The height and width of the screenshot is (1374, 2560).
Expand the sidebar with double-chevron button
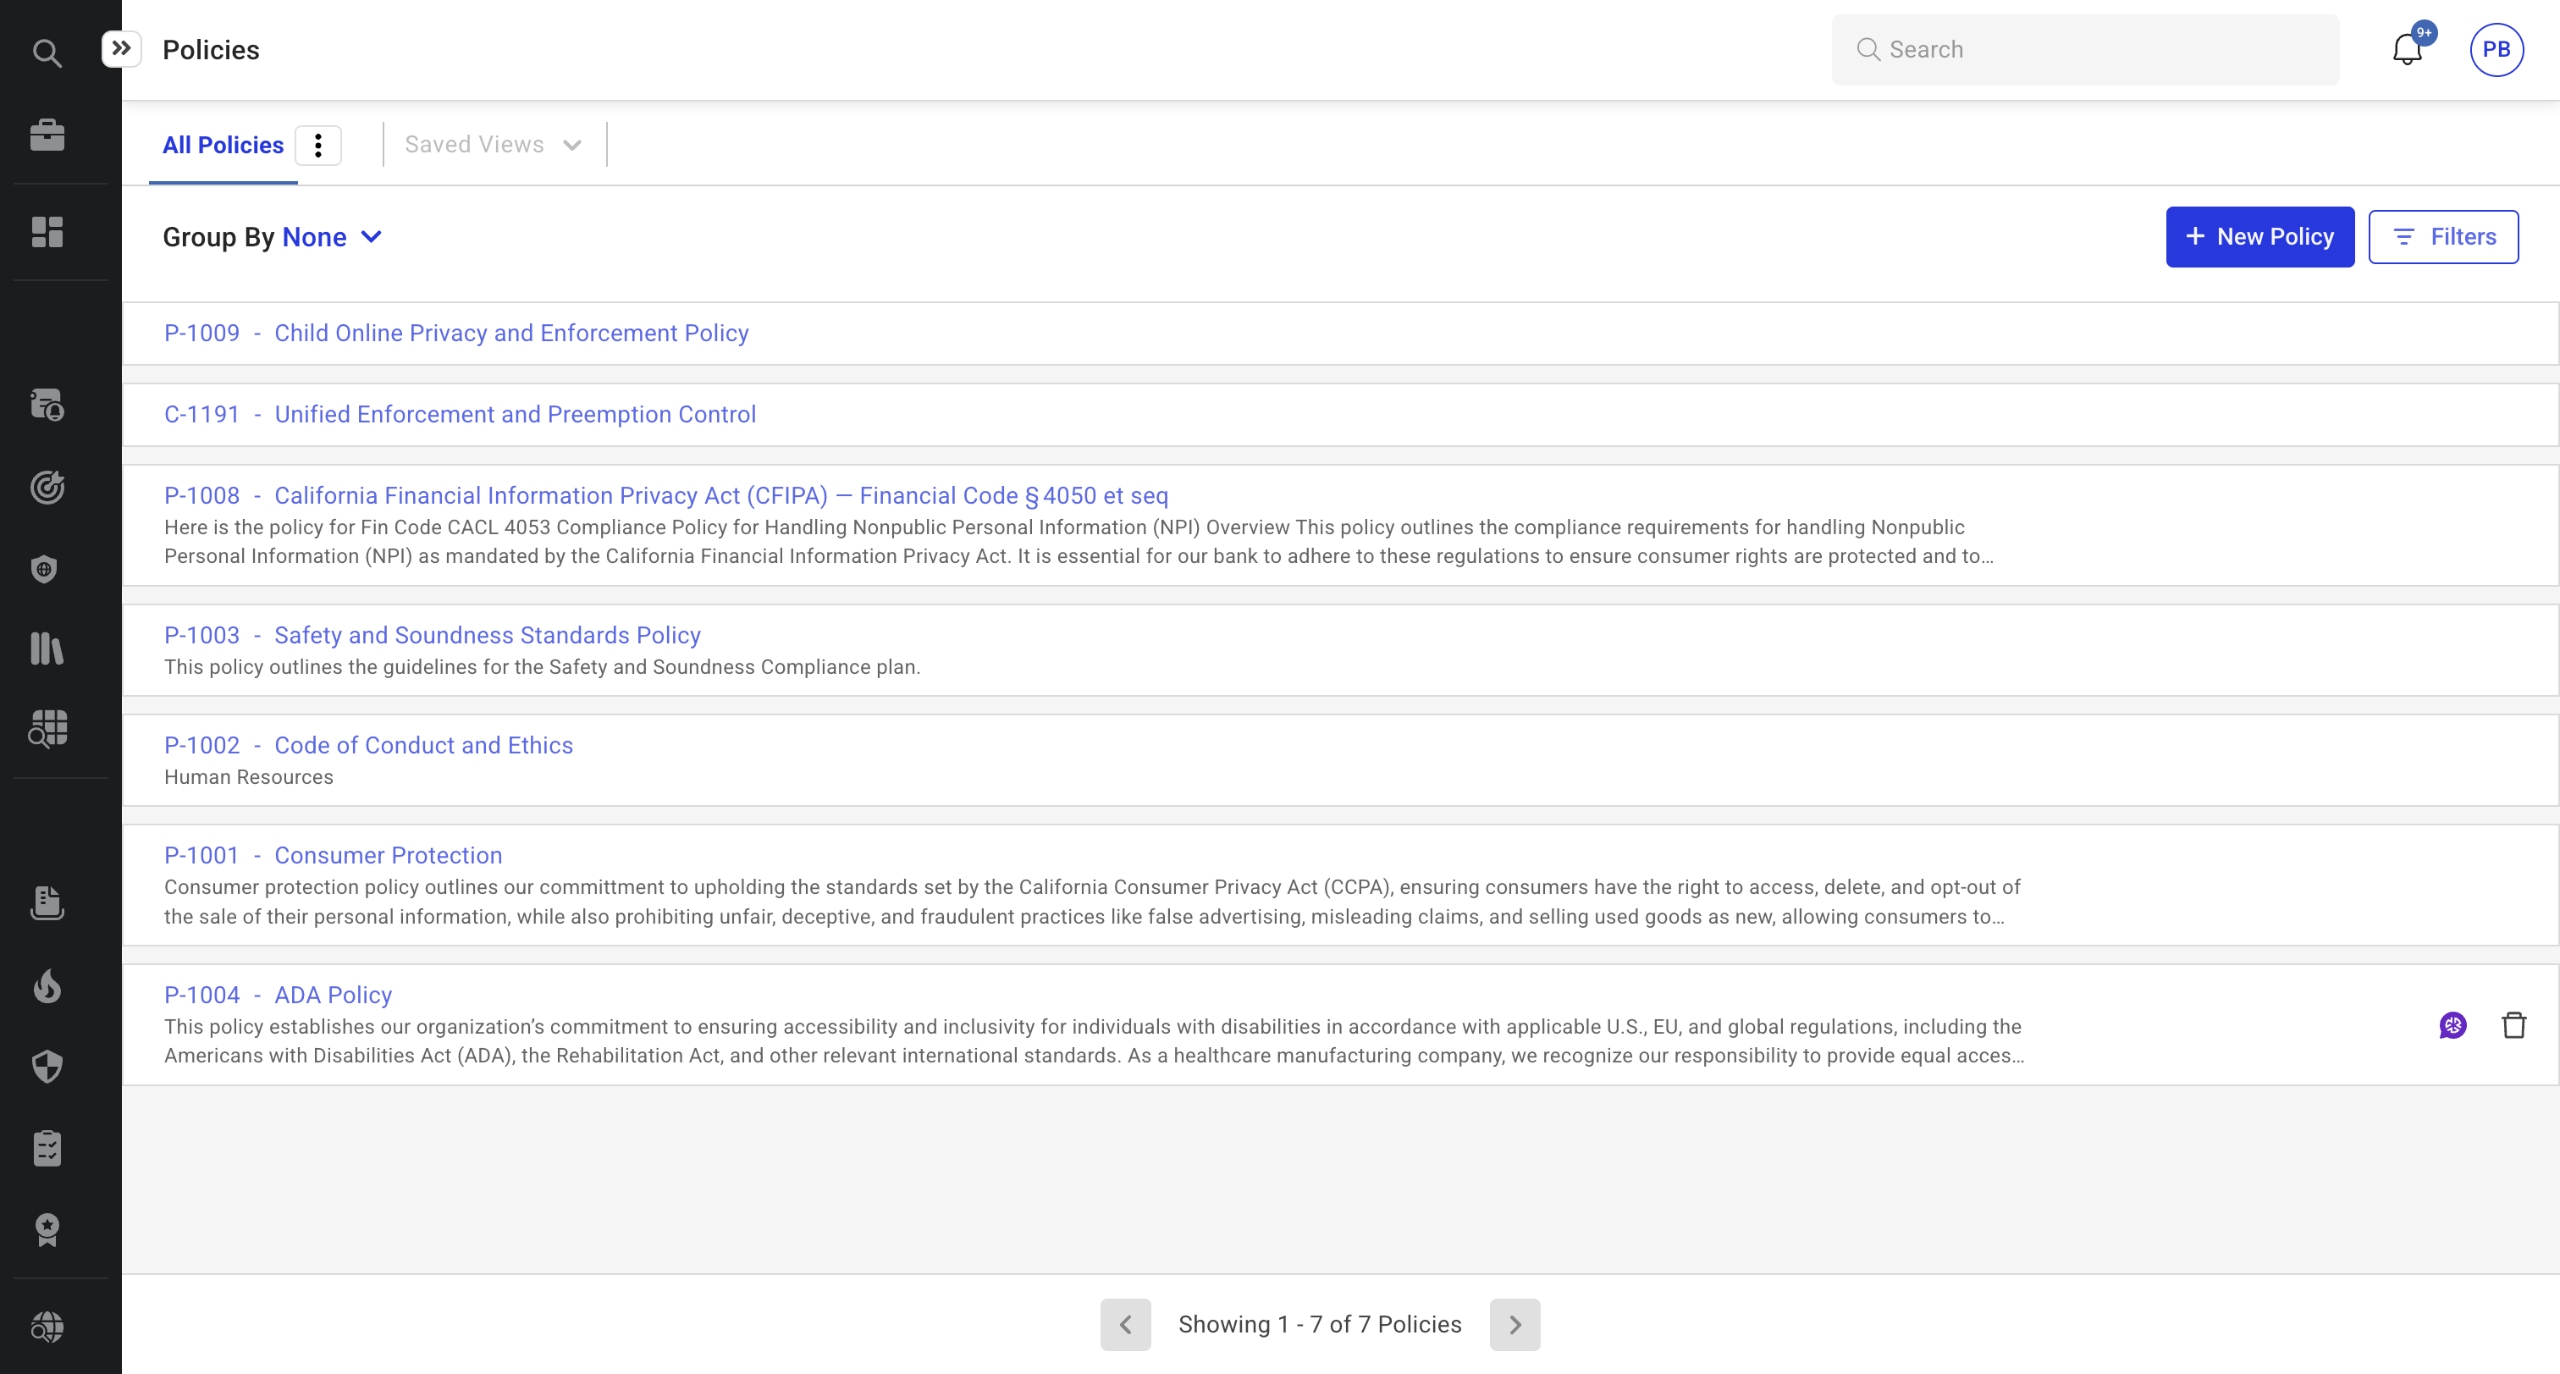(121, 48)
